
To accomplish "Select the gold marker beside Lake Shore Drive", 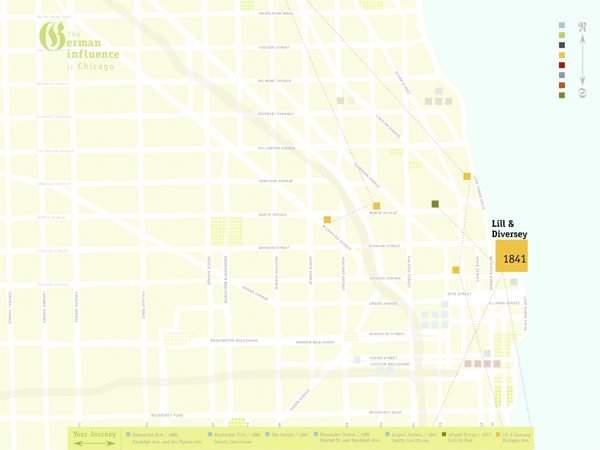I will pyautogui.click(x=467, y=176).
